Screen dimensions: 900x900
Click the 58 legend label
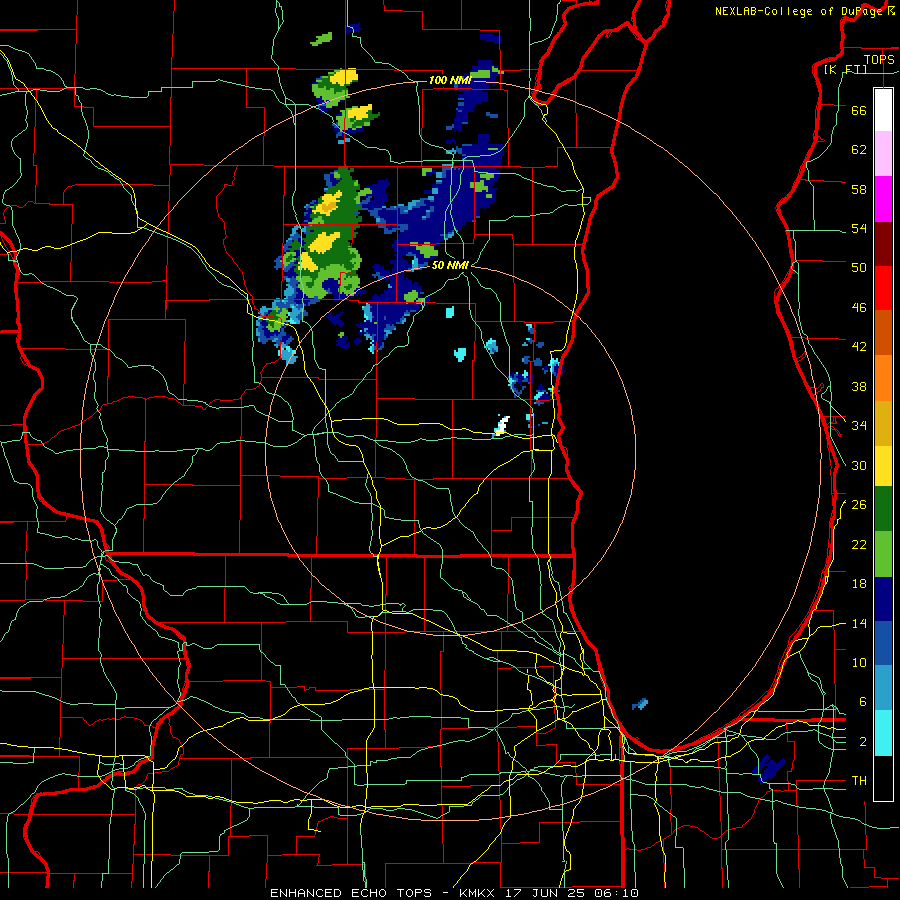coord(859,189)
